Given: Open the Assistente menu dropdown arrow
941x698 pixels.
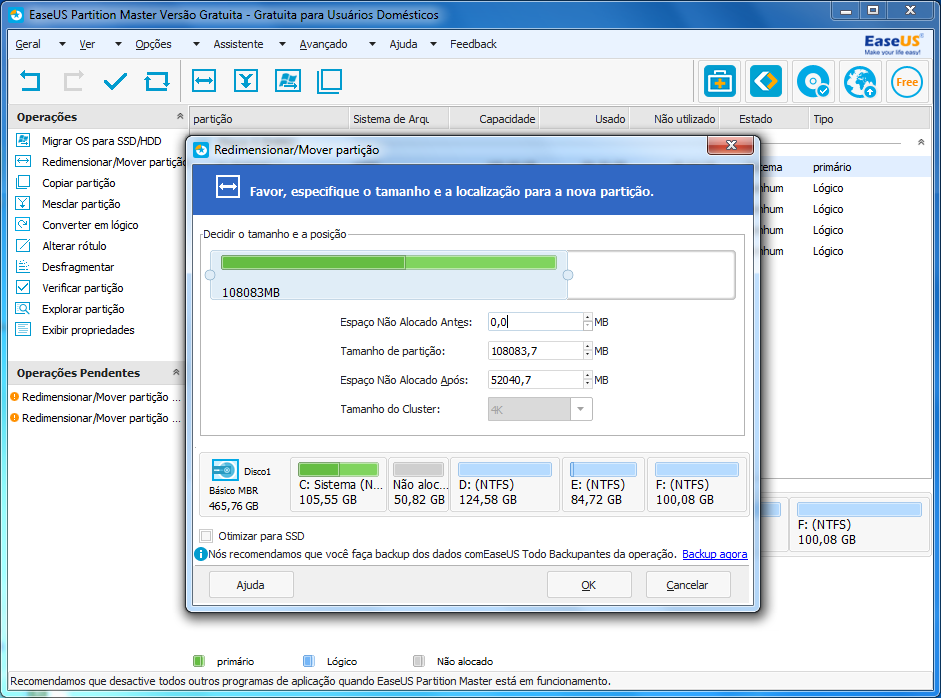Looking at the screenshot, I should coord(283,44).
